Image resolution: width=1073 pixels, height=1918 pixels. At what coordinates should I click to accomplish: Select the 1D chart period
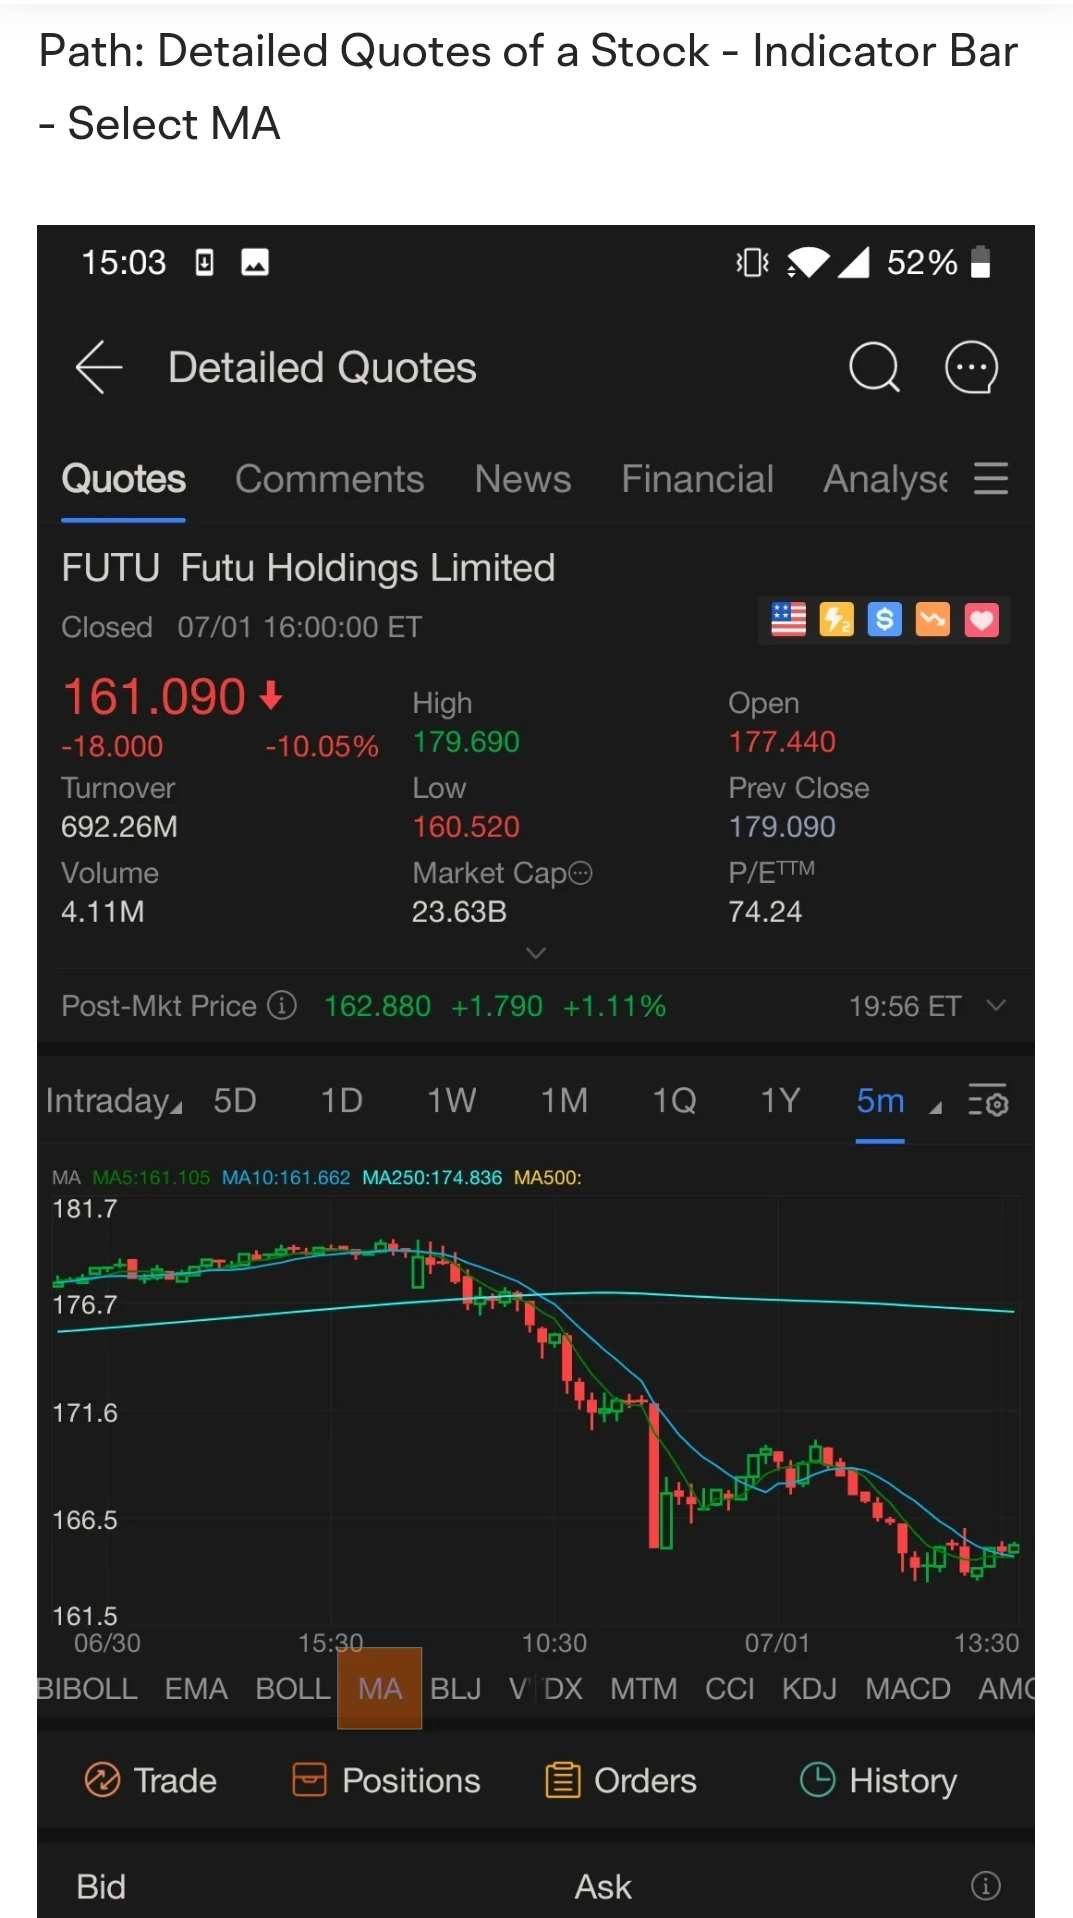[341, 1101]
